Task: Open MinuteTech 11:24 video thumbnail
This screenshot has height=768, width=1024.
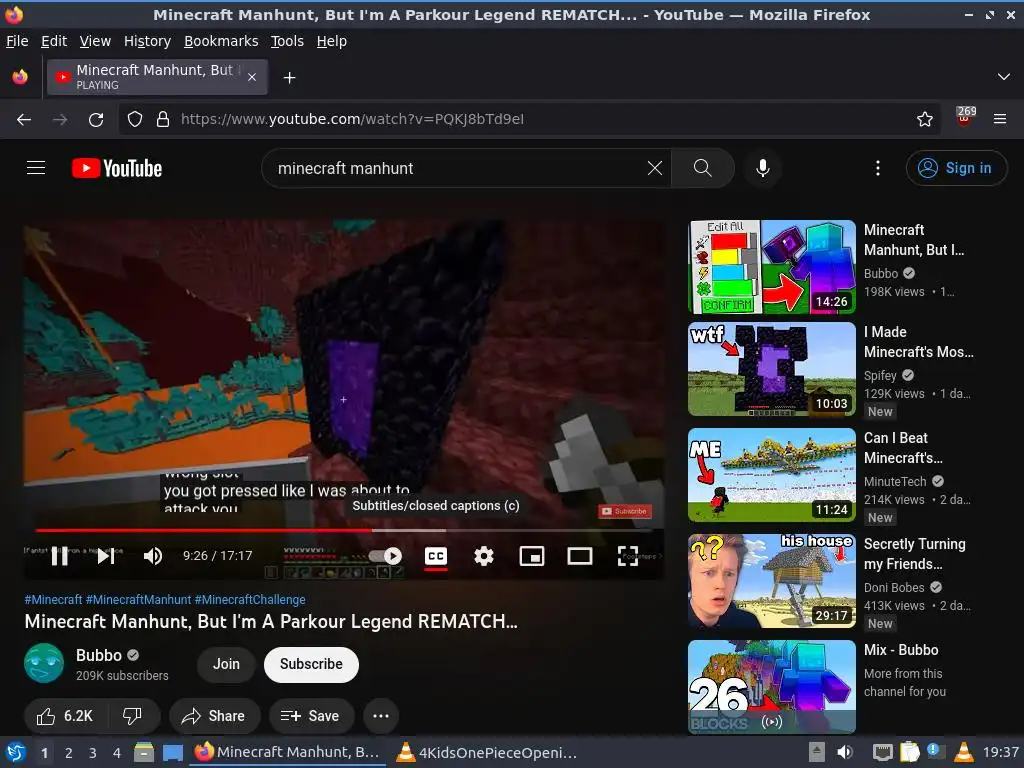Action: (772, 475)
